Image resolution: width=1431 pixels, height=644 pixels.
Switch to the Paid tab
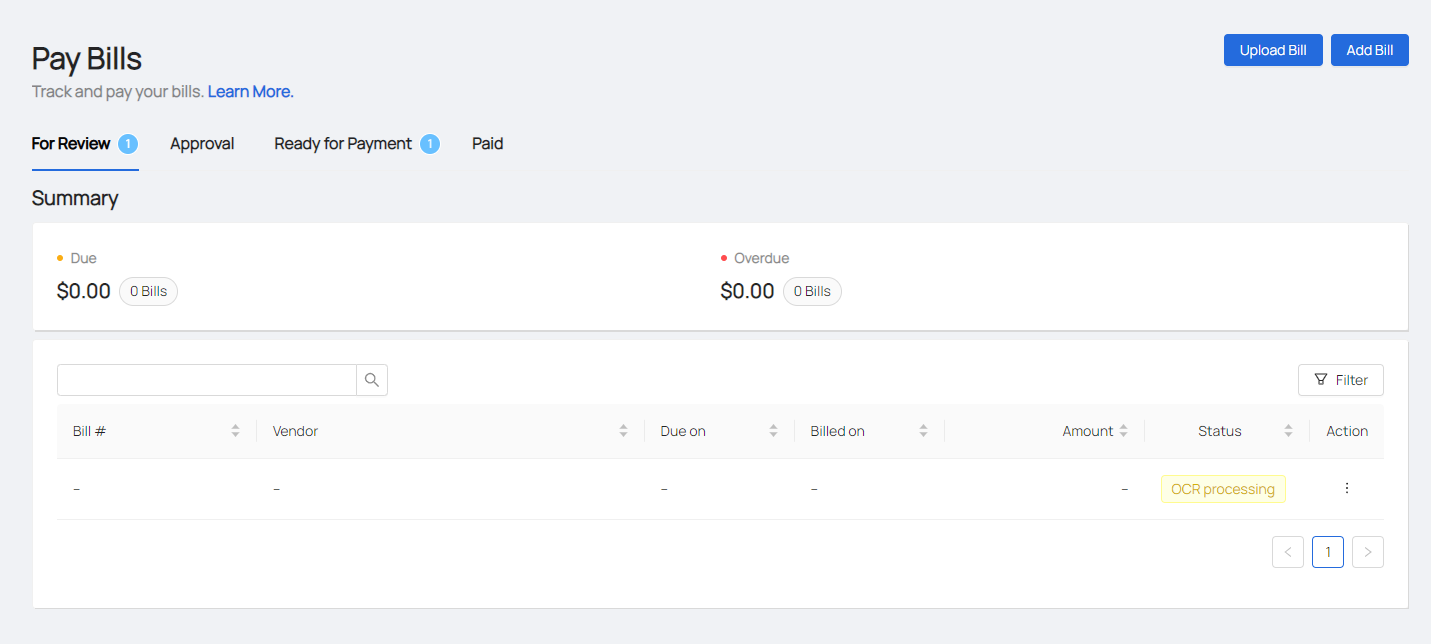(x=487, y=144)
